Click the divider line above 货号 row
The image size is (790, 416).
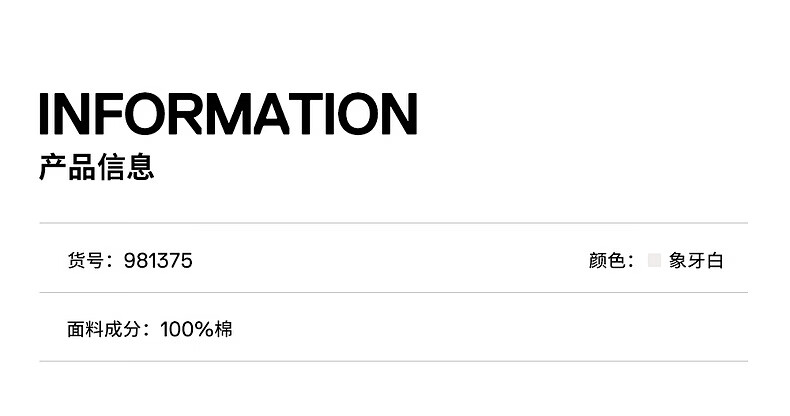pos(394,223)
